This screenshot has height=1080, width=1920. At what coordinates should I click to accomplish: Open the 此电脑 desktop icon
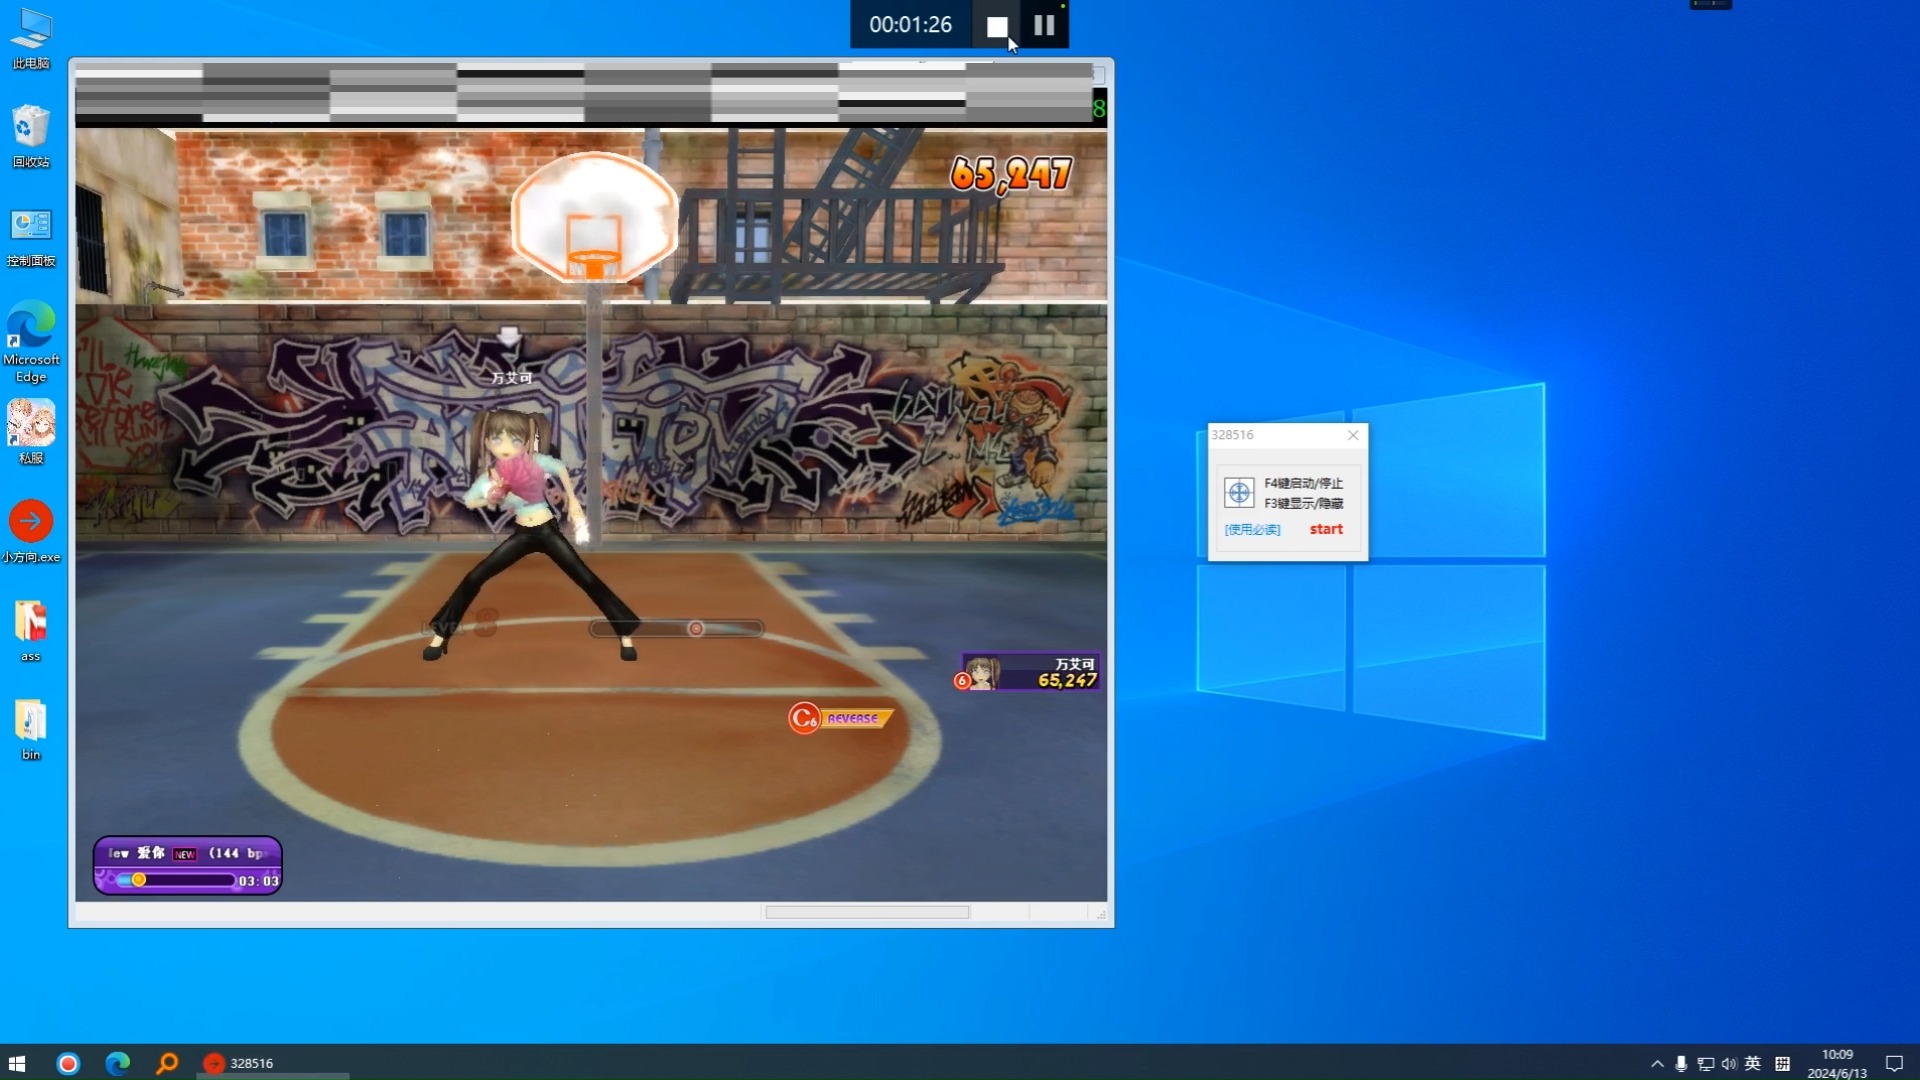click(x=31, y=39)
